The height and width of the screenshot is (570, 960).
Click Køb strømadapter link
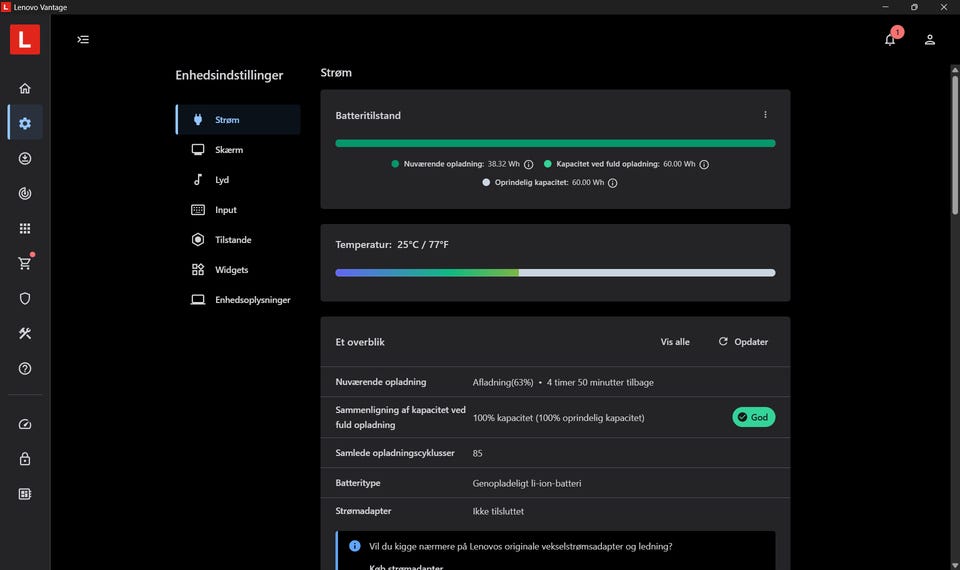click(x=406, y=566)
